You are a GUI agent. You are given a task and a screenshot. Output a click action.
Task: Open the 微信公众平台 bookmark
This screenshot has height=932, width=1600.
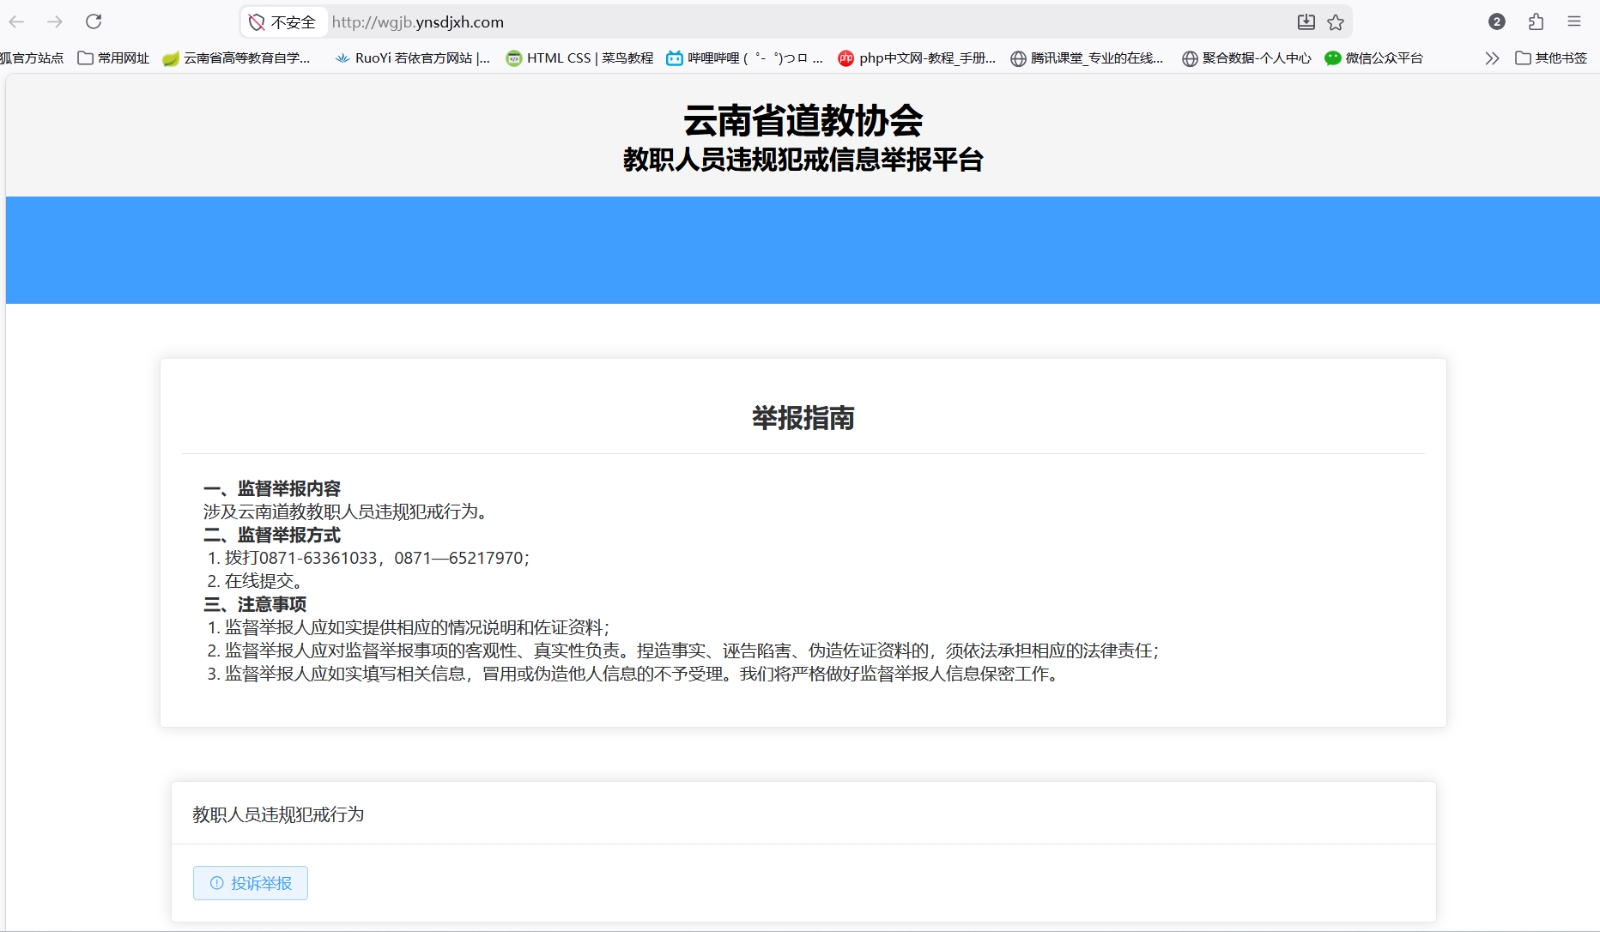(x=1374, y=58)
